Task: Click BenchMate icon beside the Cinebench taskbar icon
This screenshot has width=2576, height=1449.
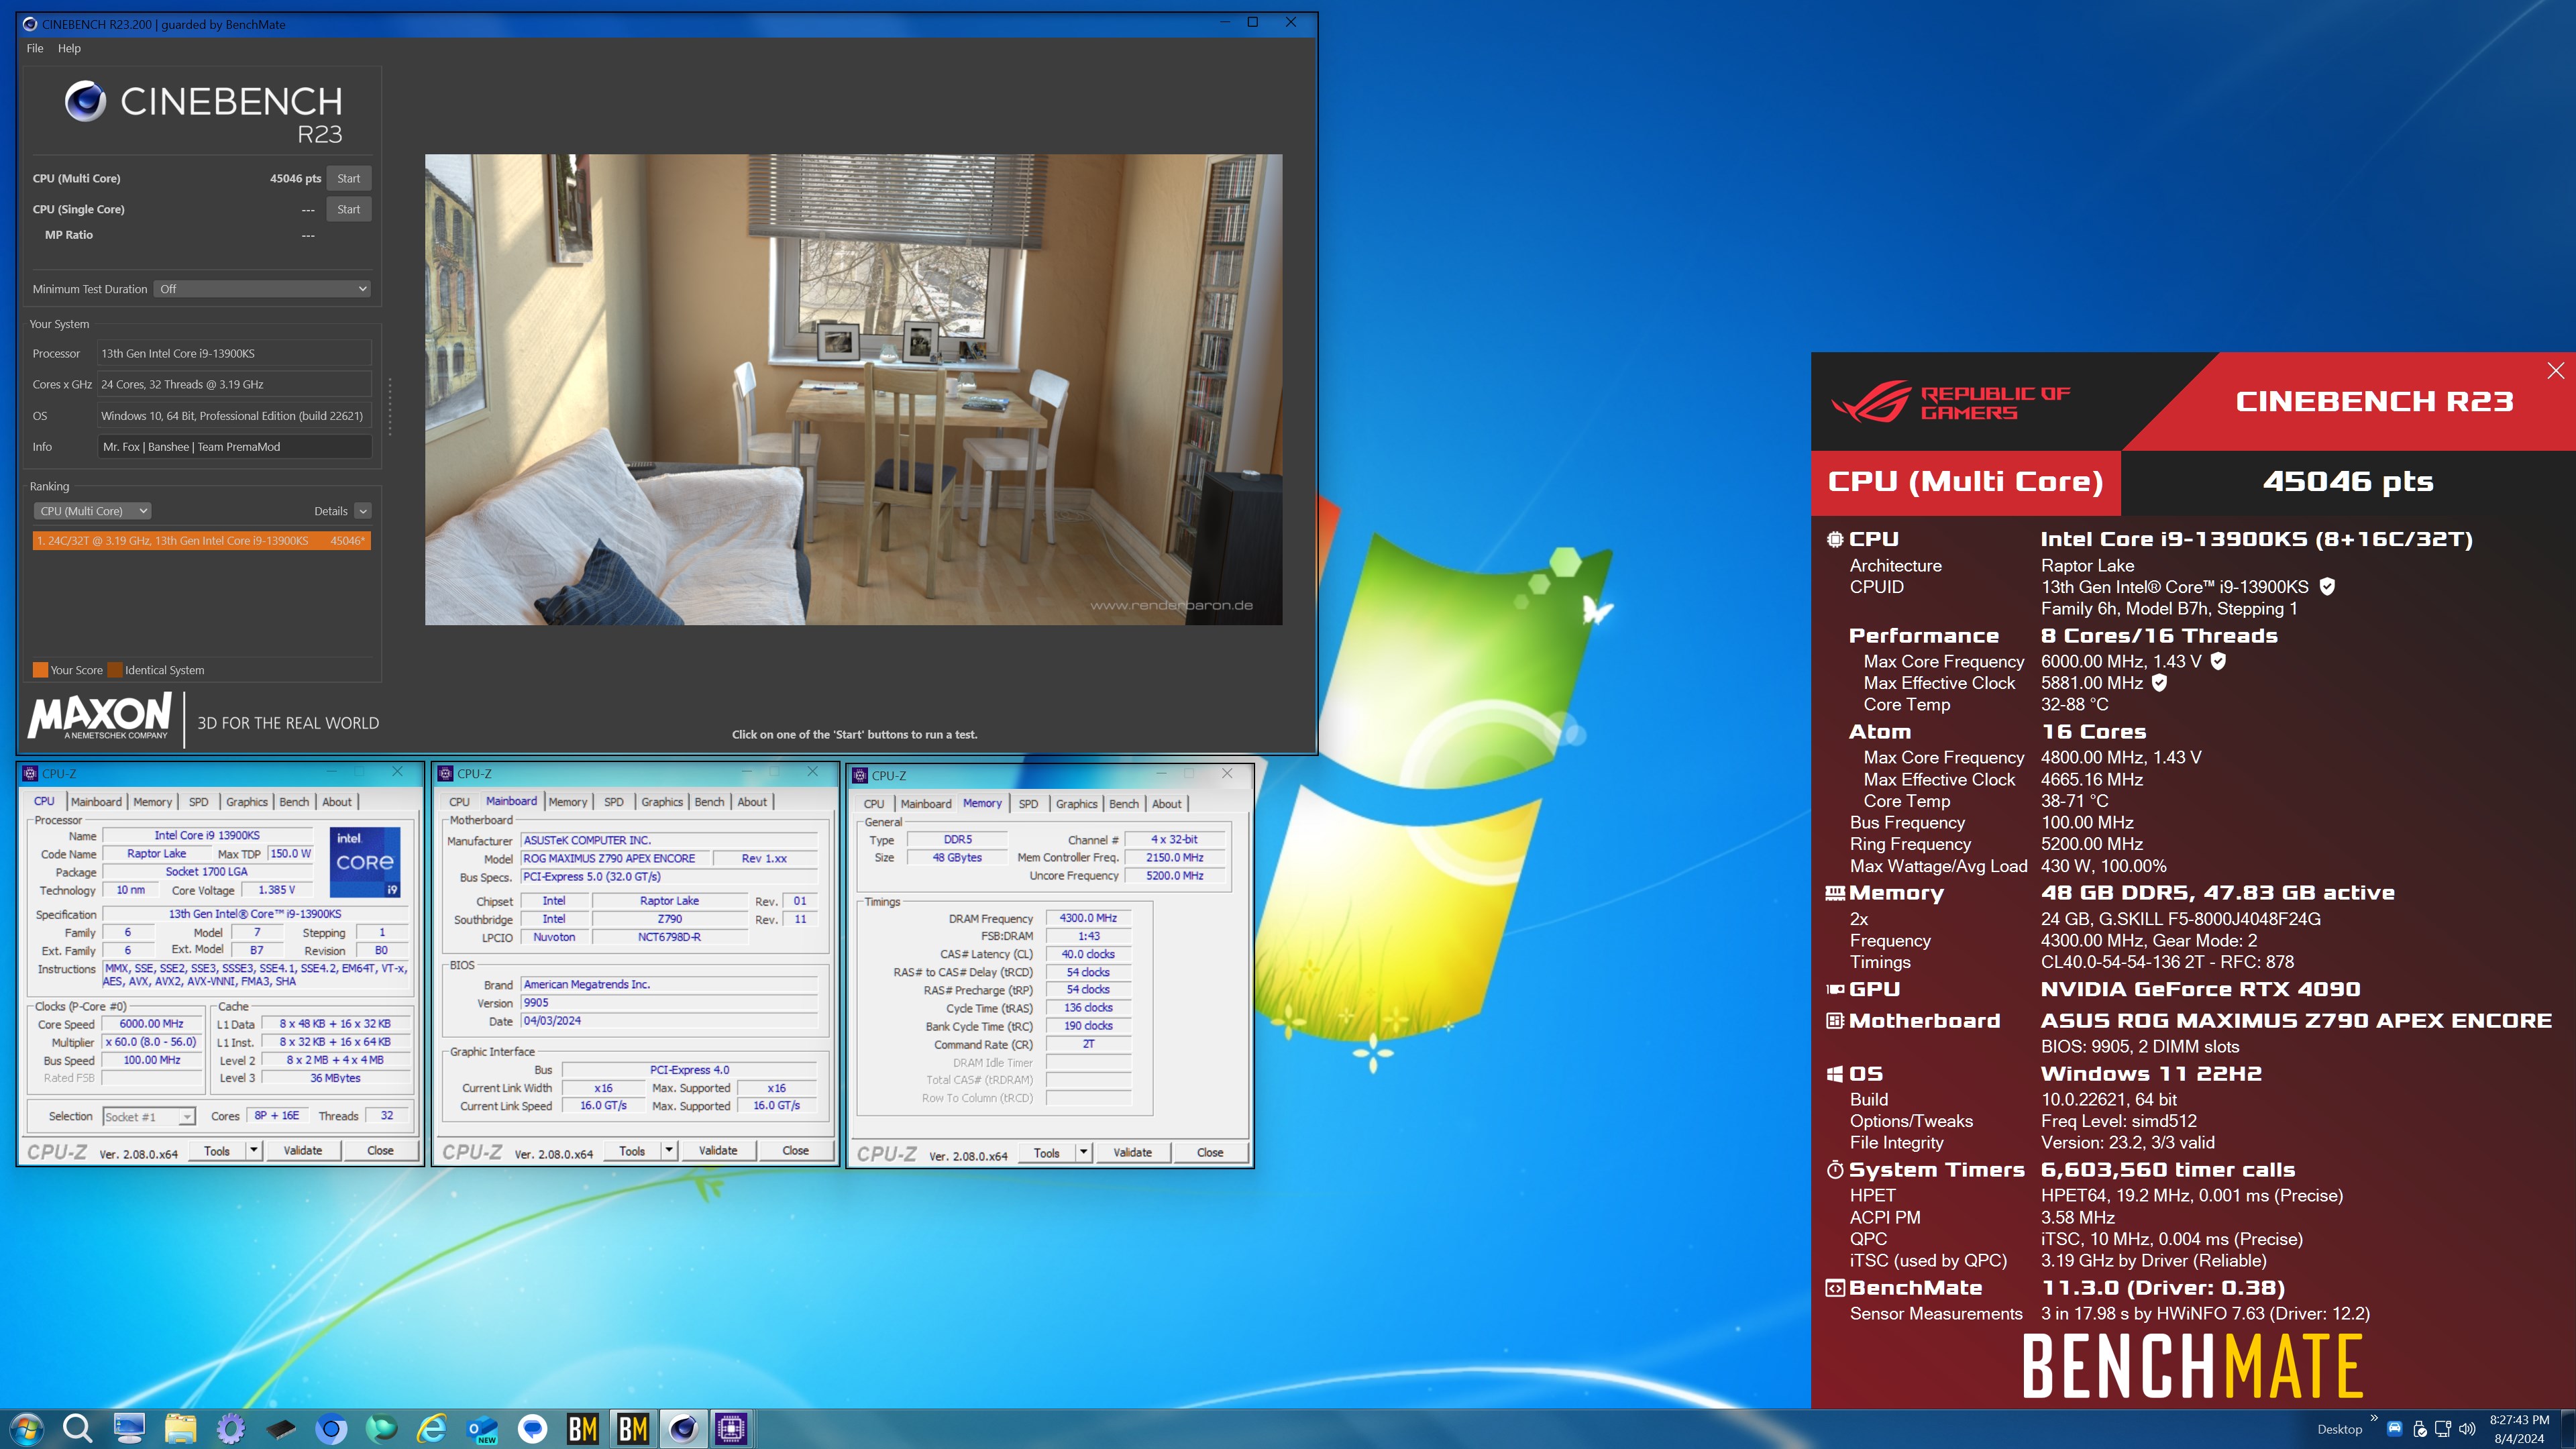Action: click(633, 1428)
